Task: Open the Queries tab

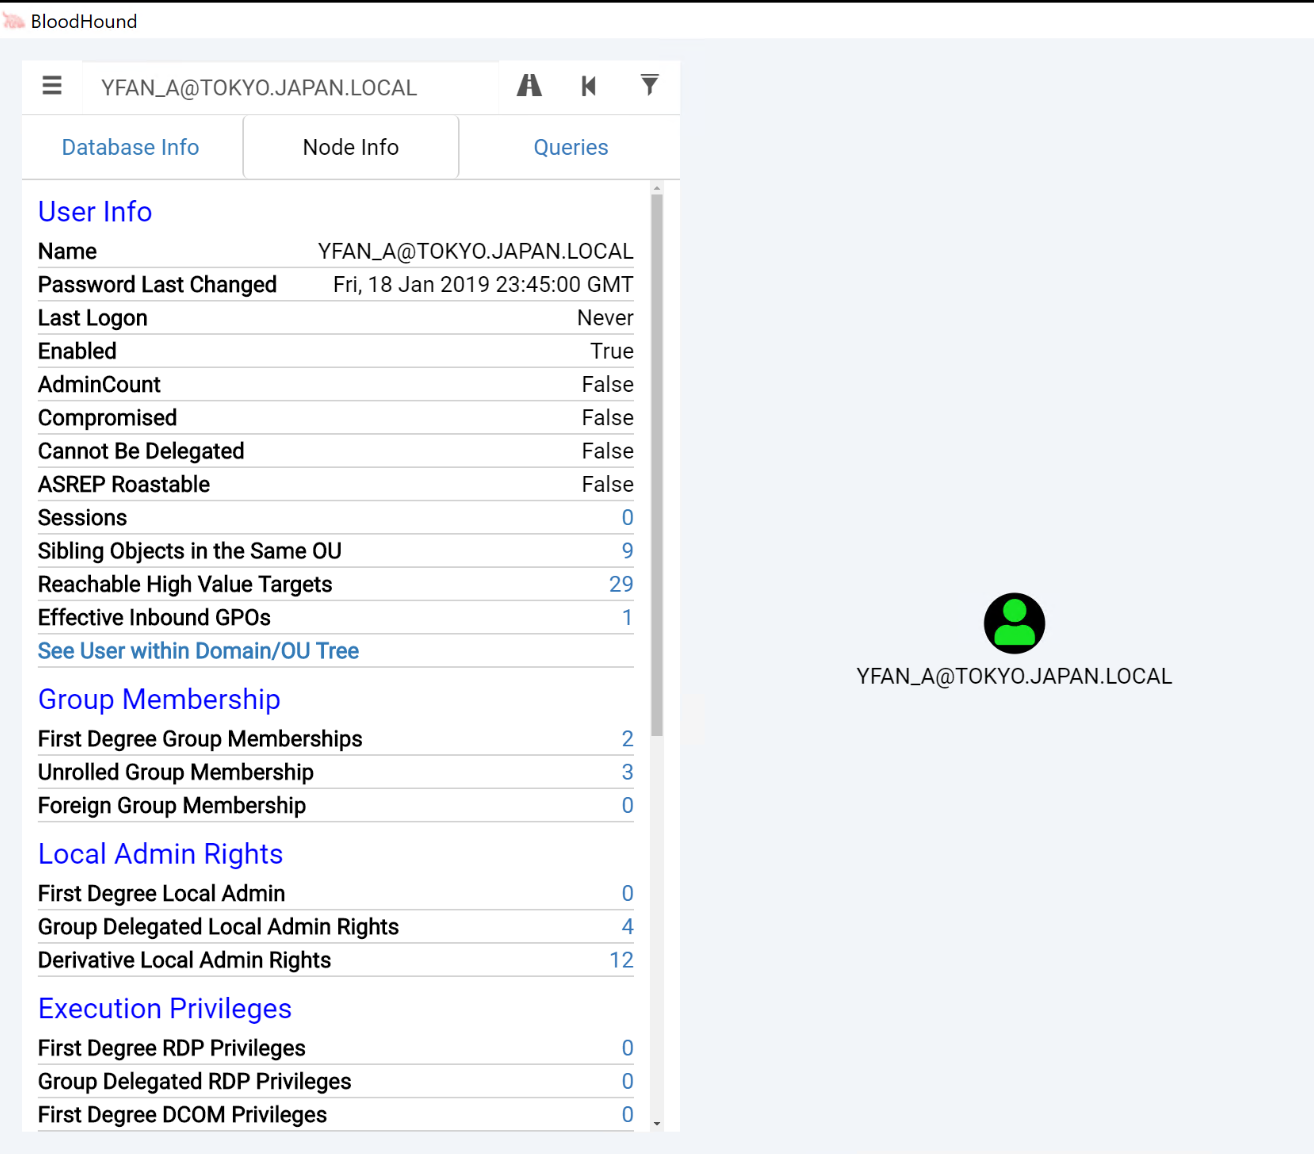Action: 570,148
